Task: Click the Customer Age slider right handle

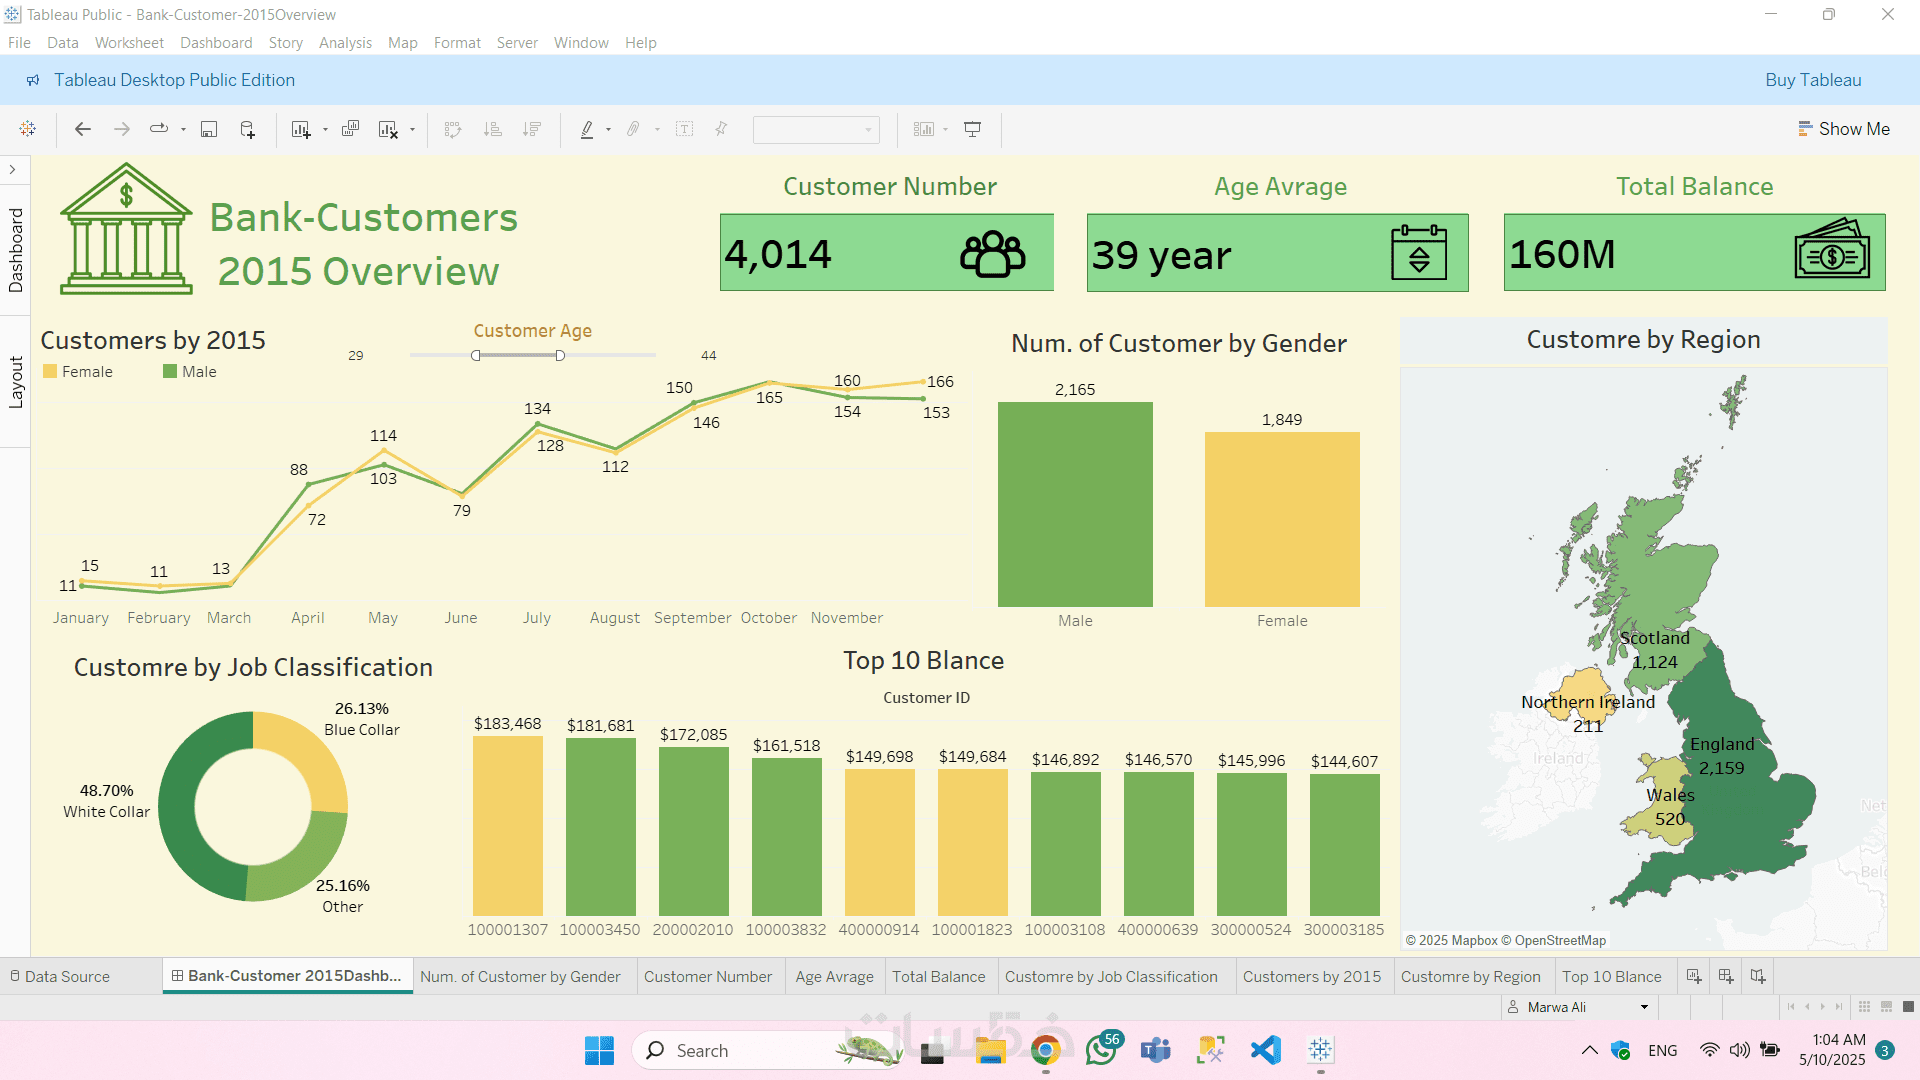Action: tap(560, 355)
